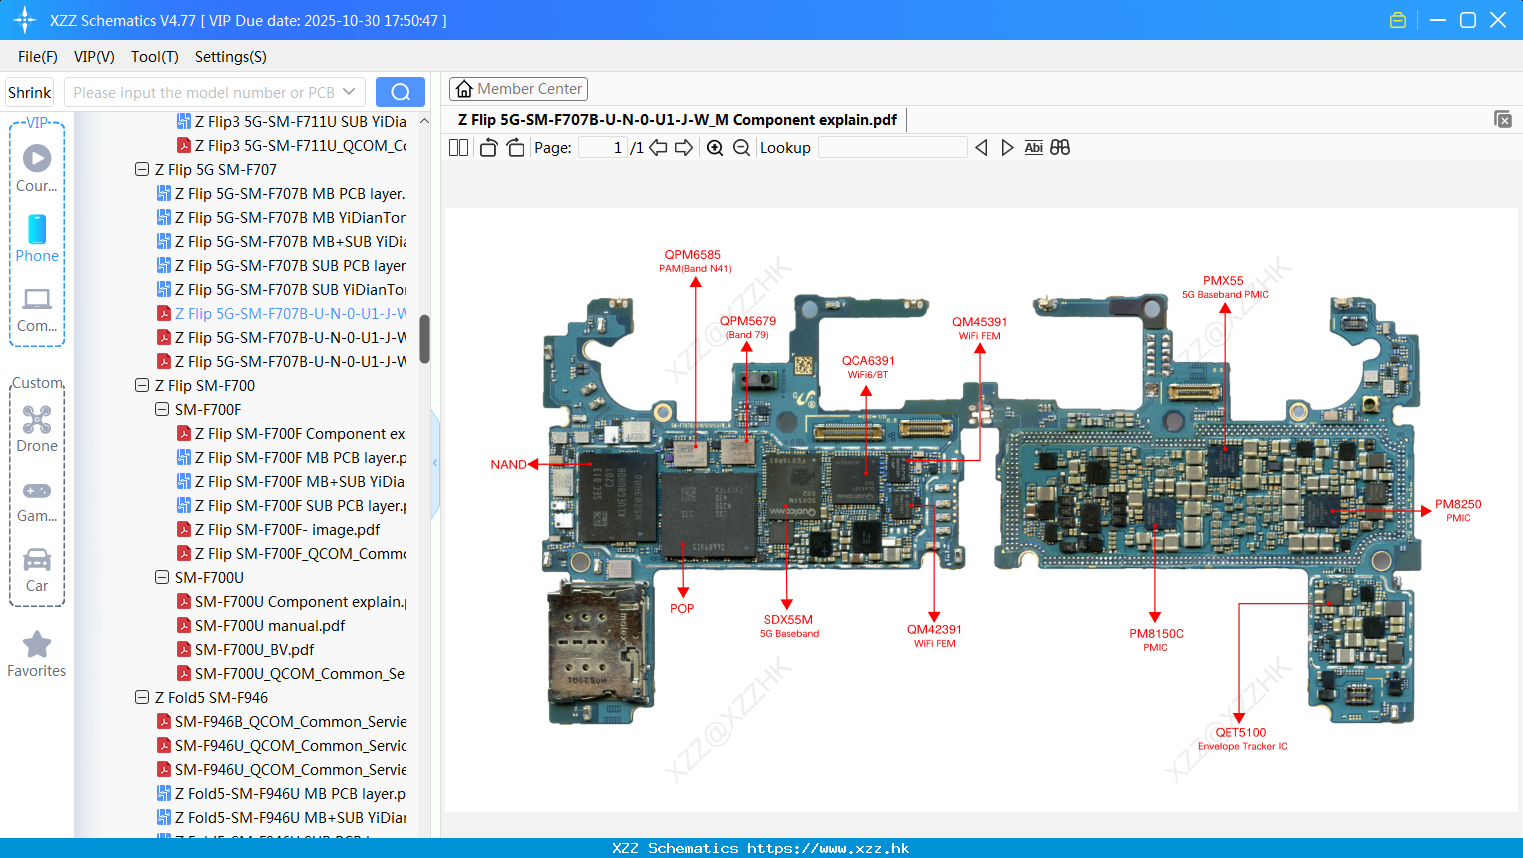
Task: Open the Settings menu
Action: pos(231,56)
